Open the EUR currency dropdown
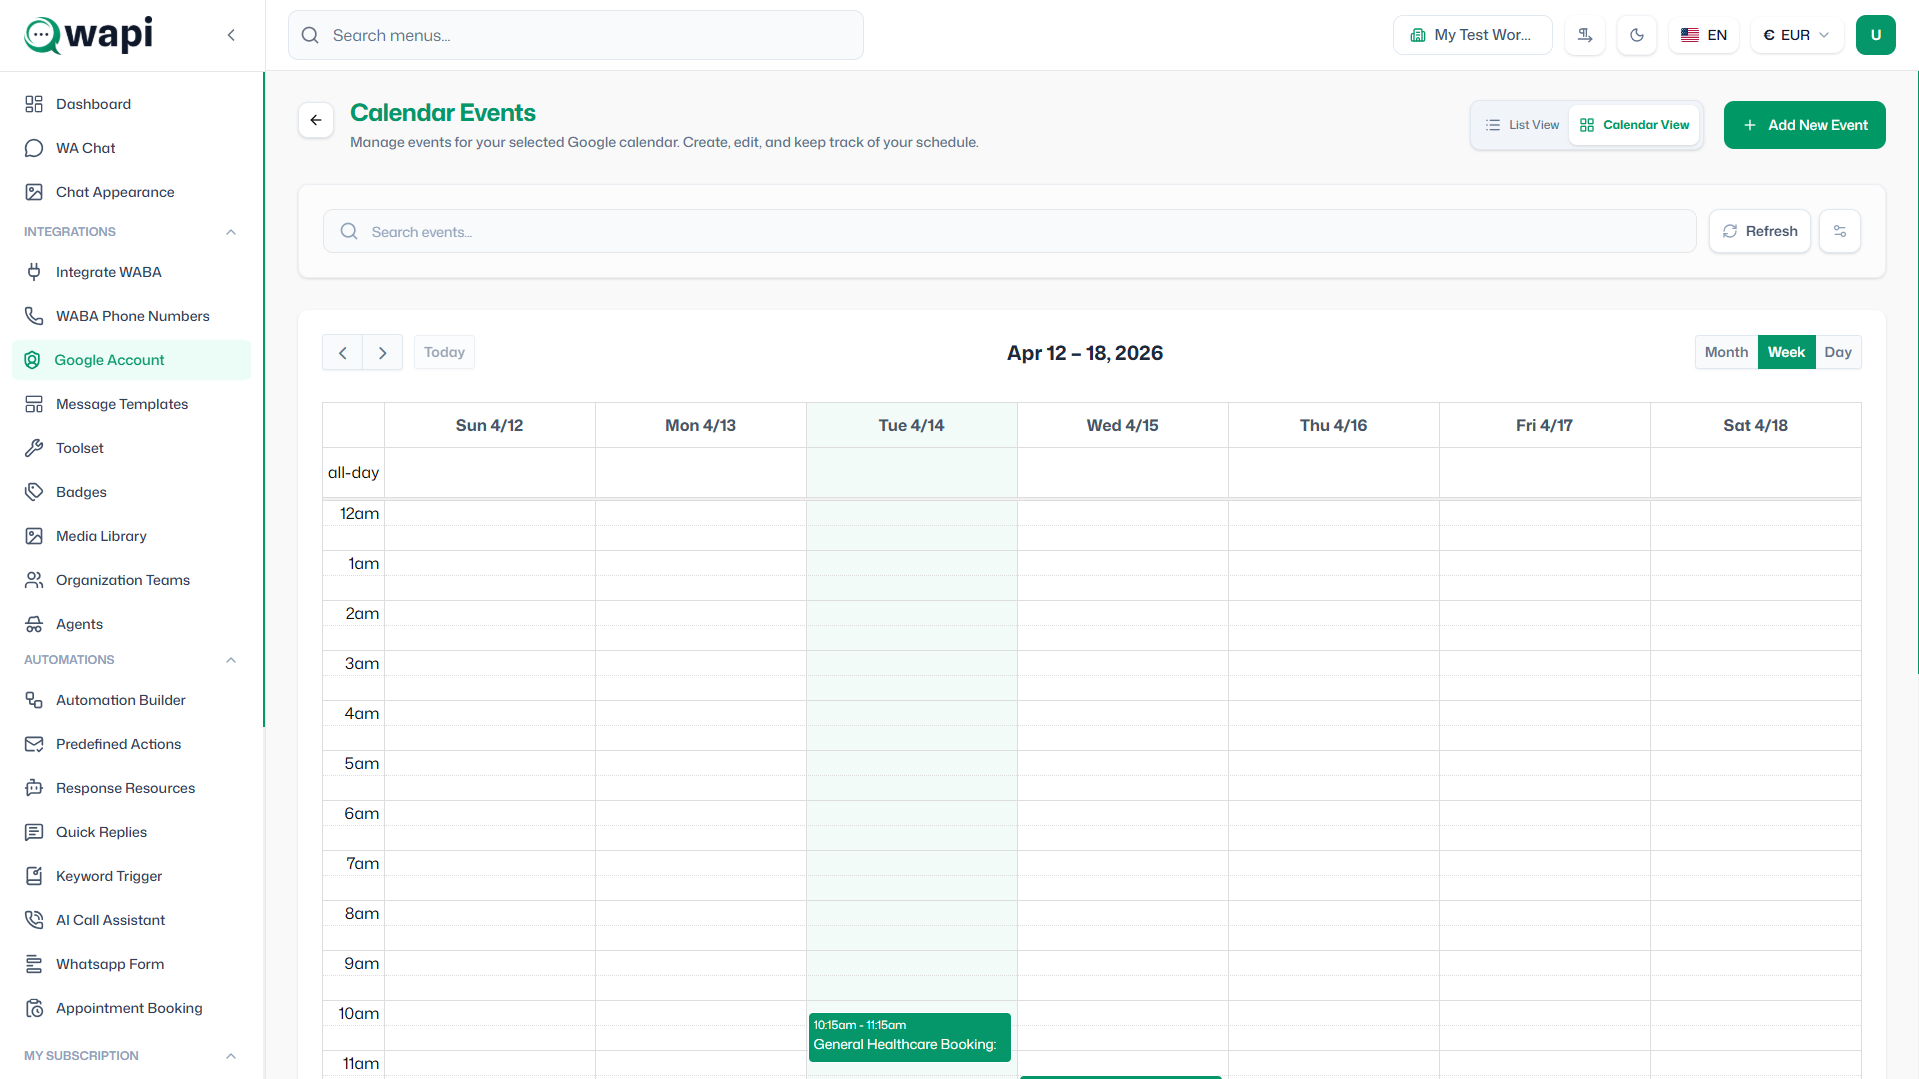The width and height of the screenshot is (1919, 1079). 1797,35
